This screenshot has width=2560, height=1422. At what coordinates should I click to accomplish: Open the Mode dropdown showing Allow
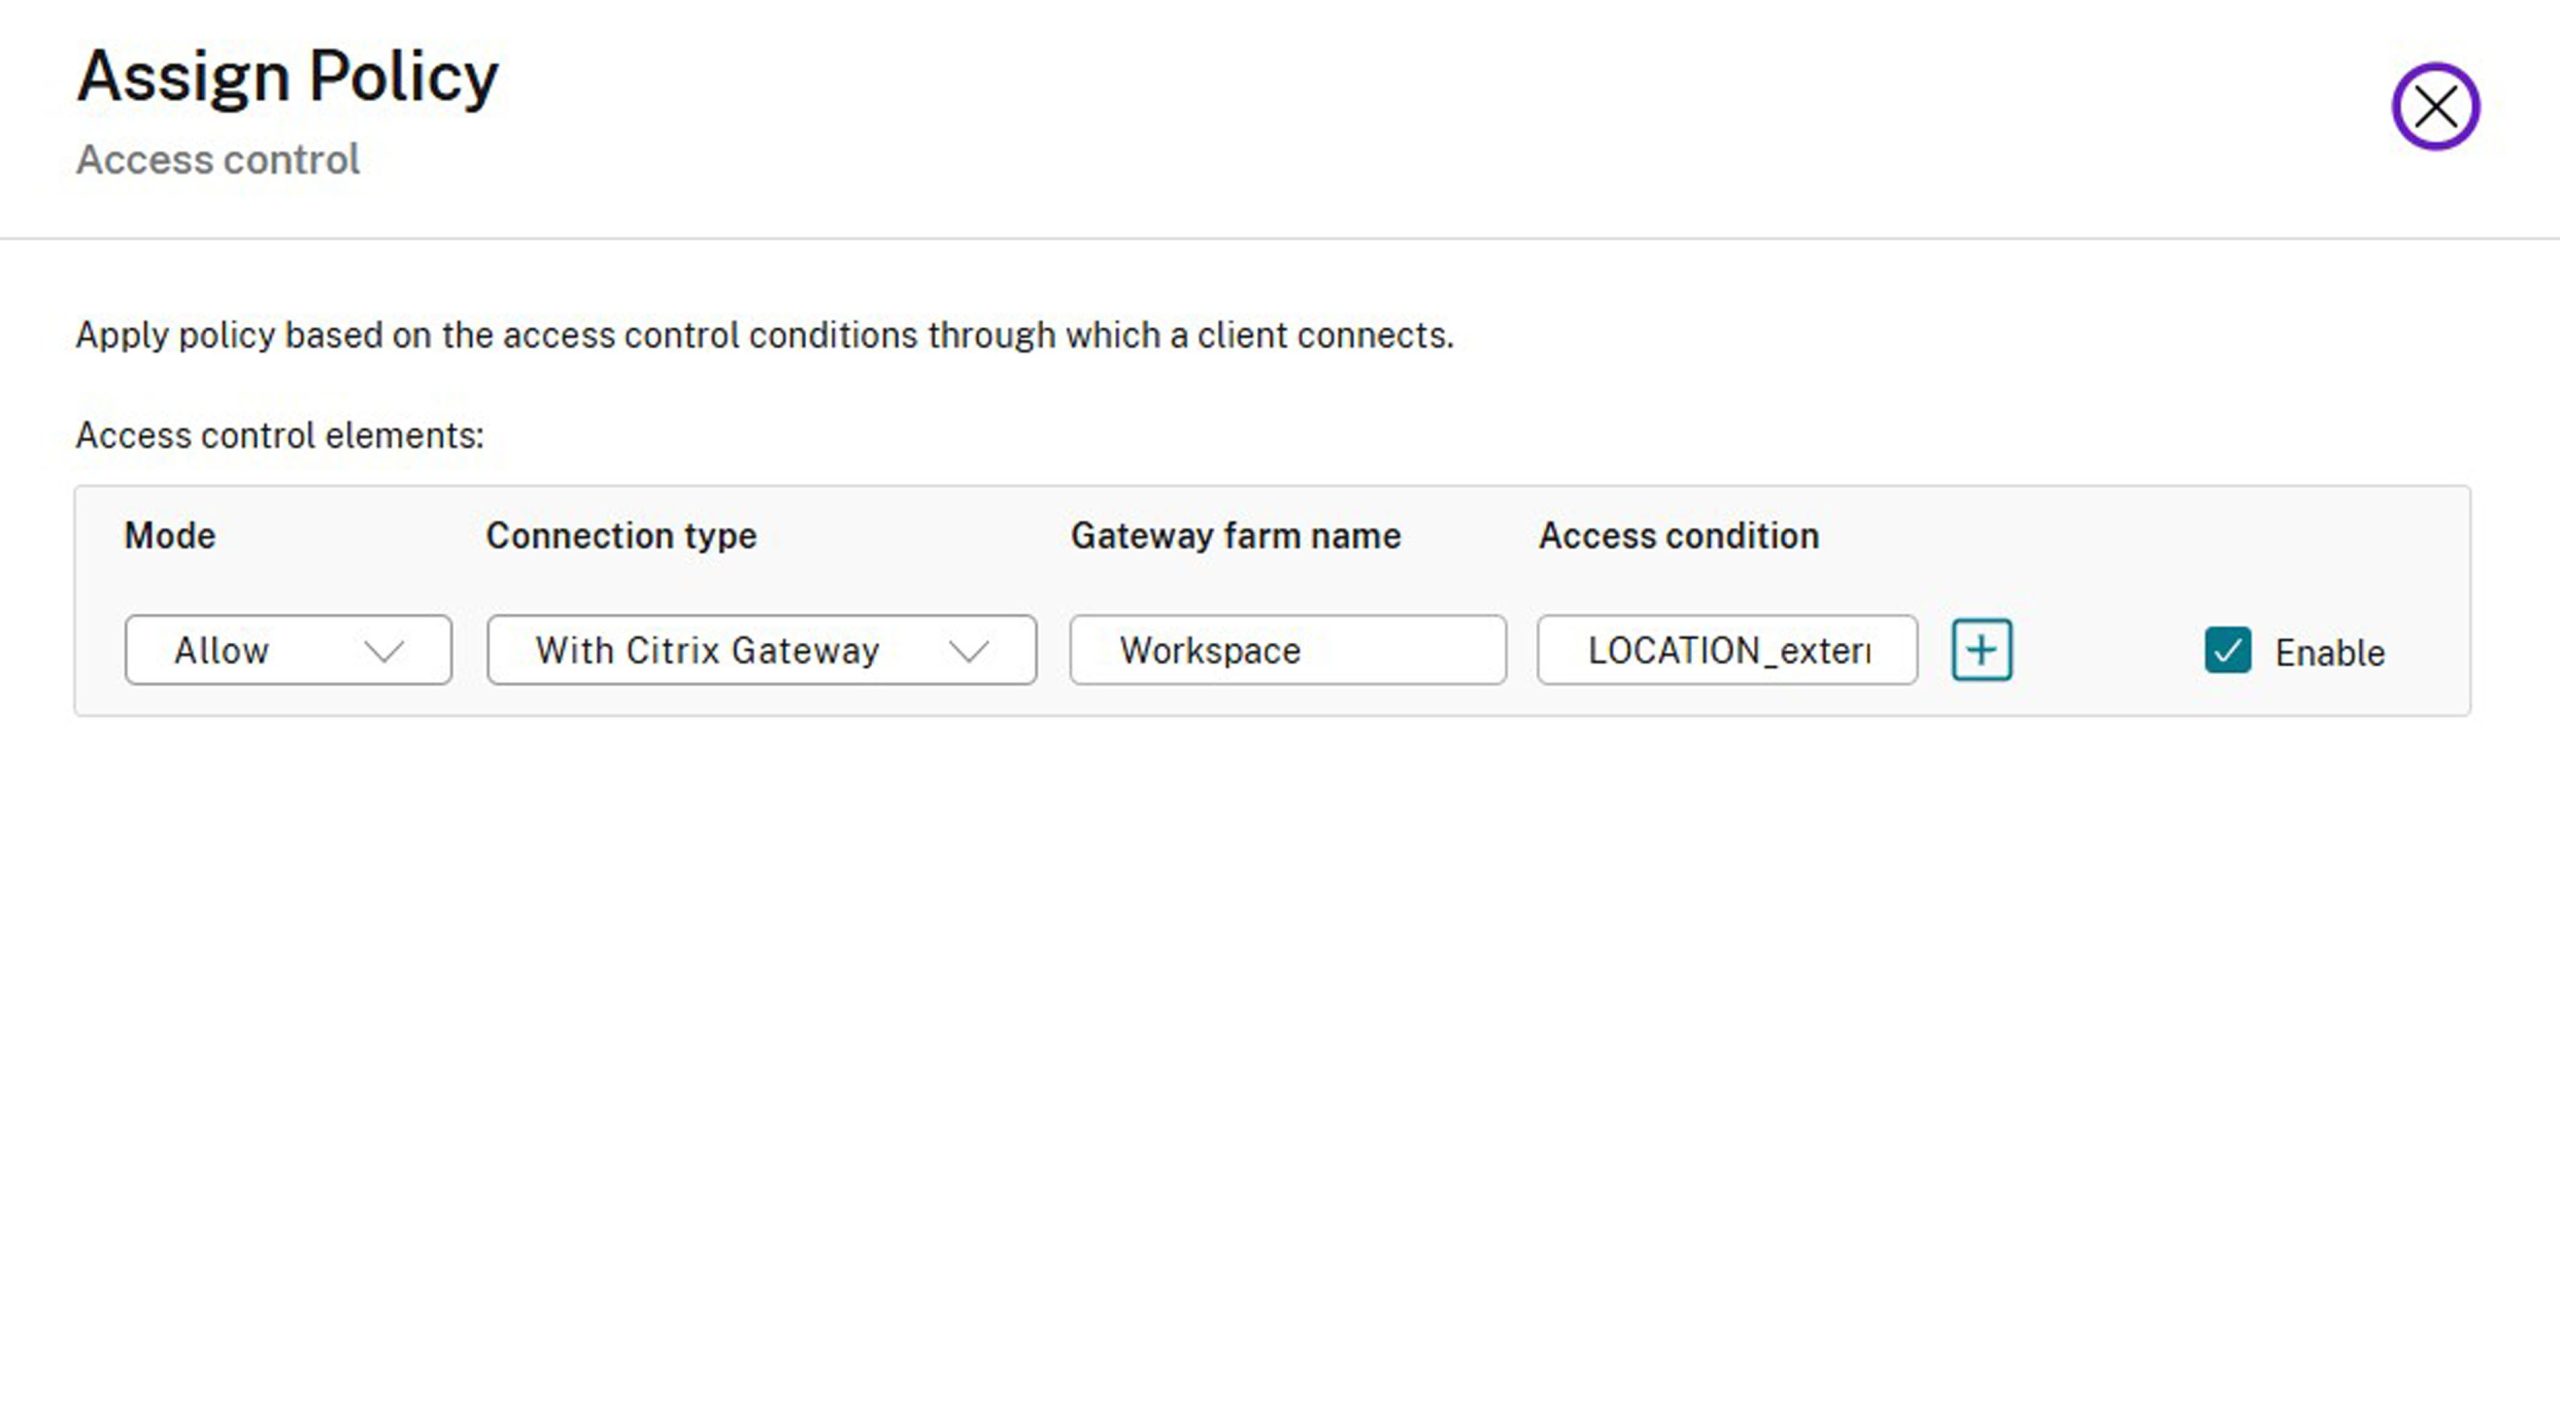point(288,650)
